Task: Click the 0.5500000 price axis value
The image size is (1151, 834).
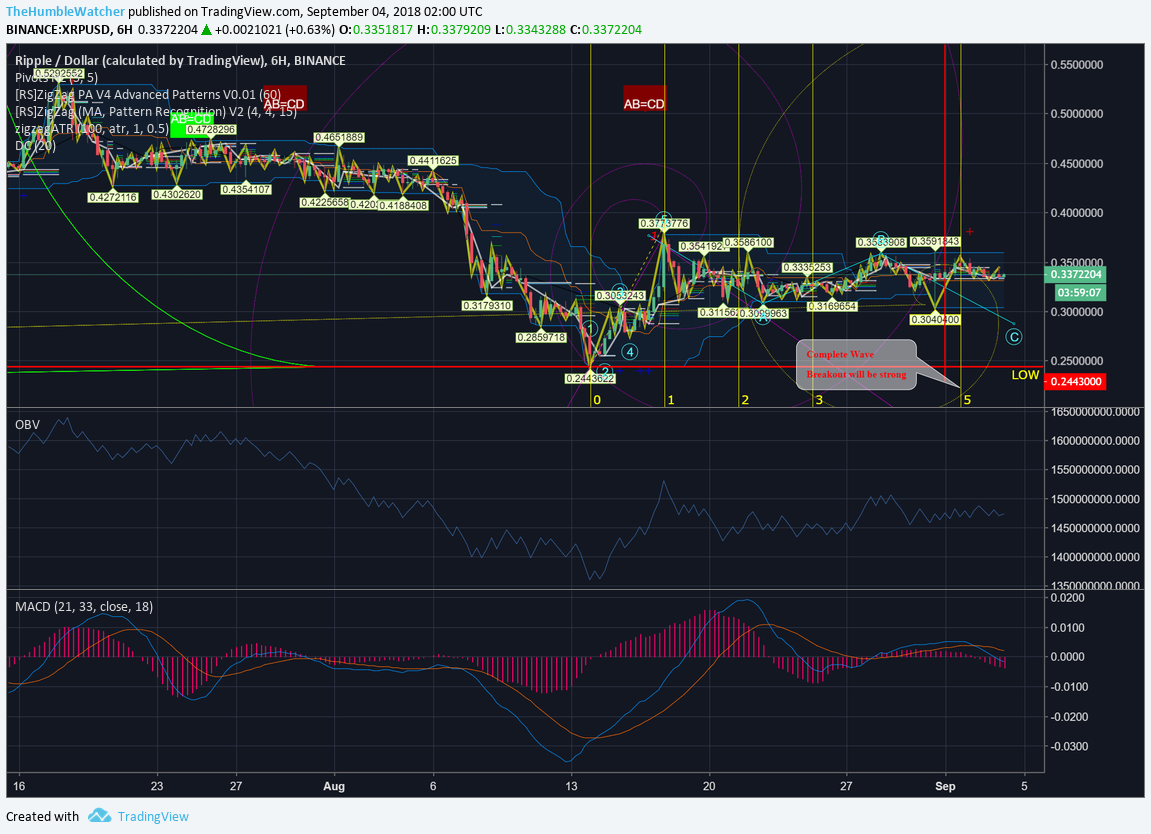Action: (1077, 65)
